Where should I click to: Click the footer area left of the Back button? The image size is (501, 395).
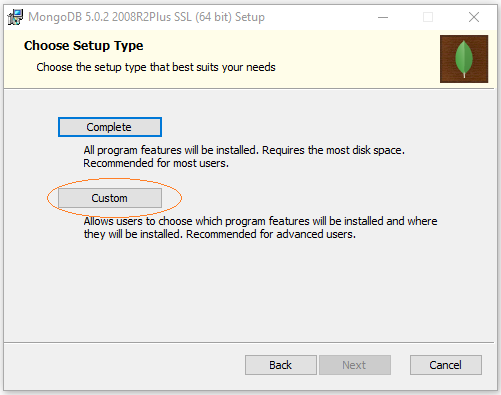(x=123, y=365)
